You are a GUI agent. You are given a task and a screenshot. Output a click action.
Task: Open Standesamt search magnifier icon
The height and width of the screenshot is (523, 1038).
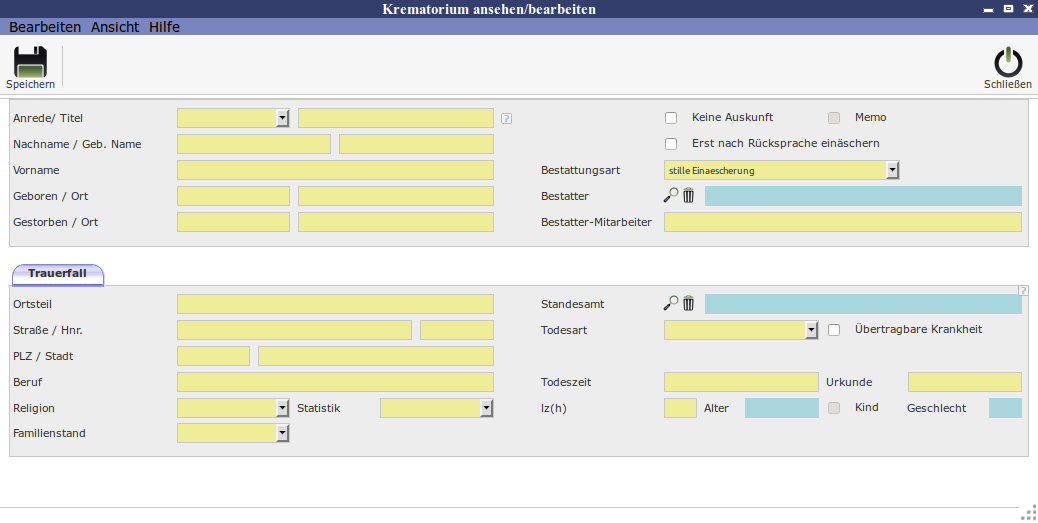click(671, 304)
